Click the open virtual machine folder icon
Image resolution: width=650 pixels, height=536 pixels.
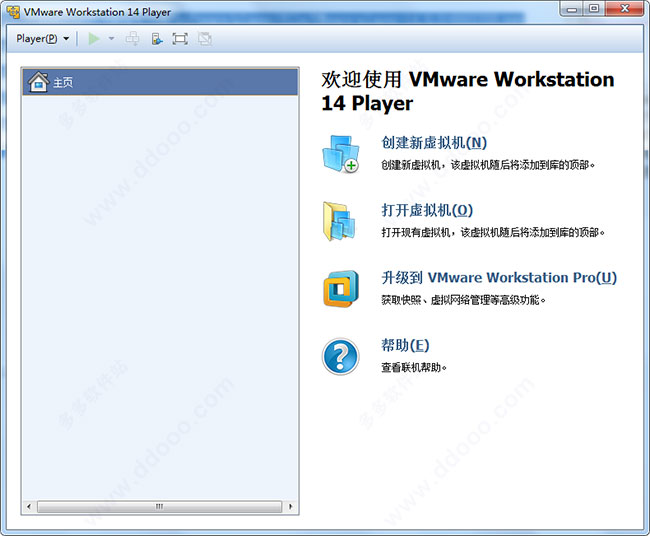(x=340, y=221)
